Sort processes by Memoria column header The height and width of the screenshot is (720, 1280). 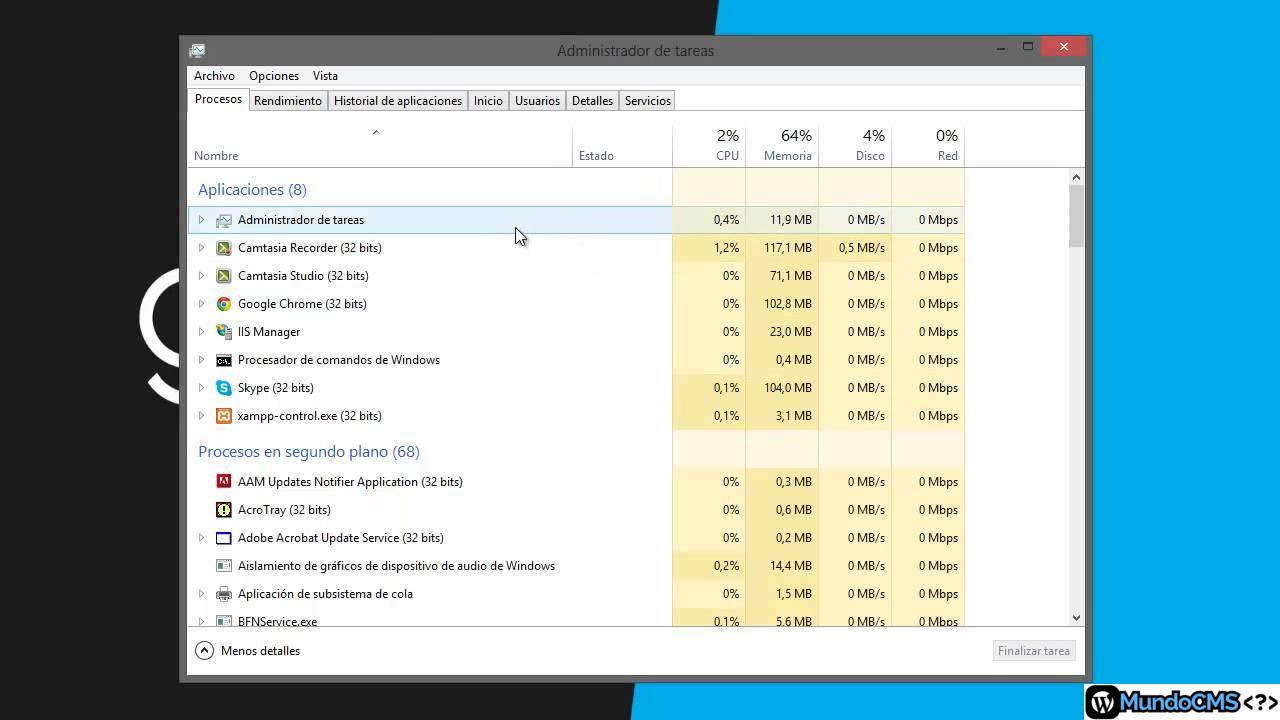coord(787,146)
